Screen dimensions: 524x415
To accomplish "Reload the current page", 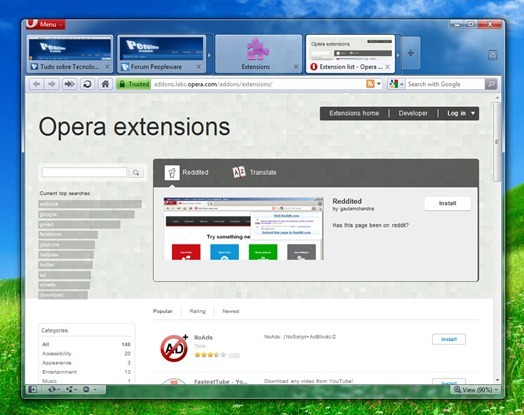I will pyautogui.click(x=87, y=84).
